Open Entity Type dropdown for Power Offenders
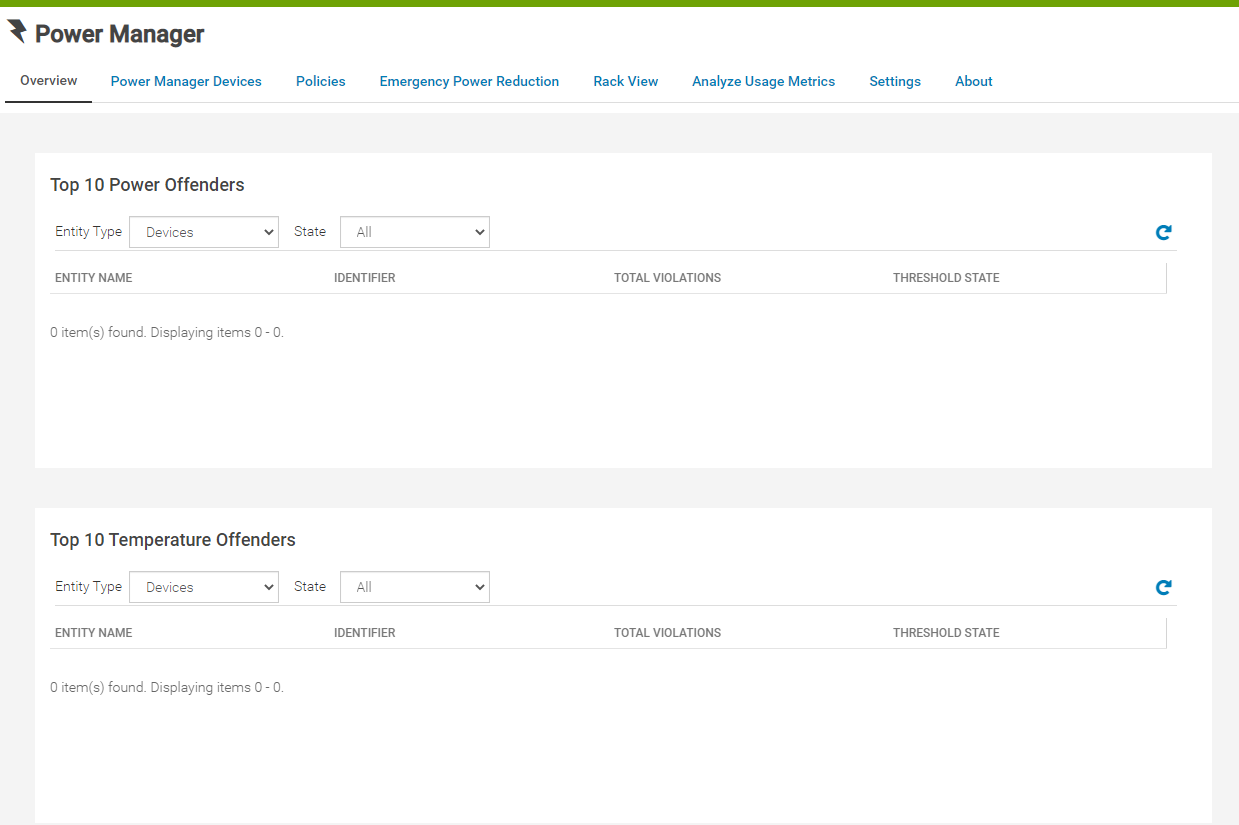 click(204, 232)
